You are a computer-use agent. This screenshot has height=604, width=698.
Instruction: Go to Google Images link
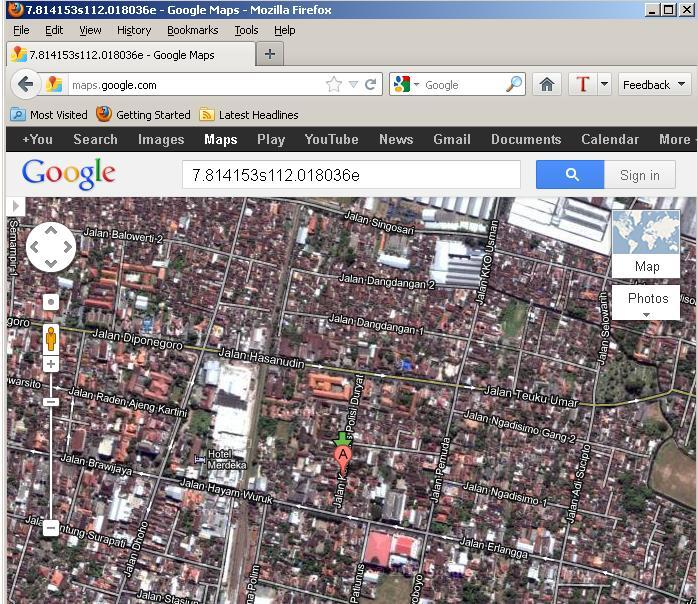161,139
